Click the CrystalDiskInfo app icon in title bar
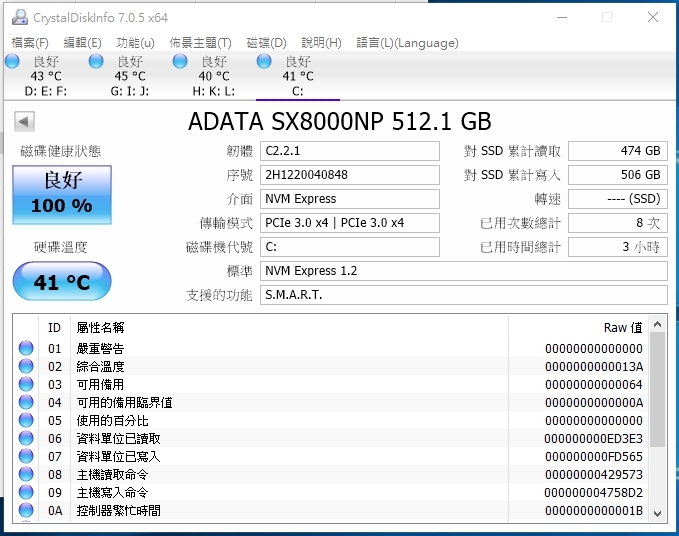Screen dimensions: 679x536 pos(19,17)
